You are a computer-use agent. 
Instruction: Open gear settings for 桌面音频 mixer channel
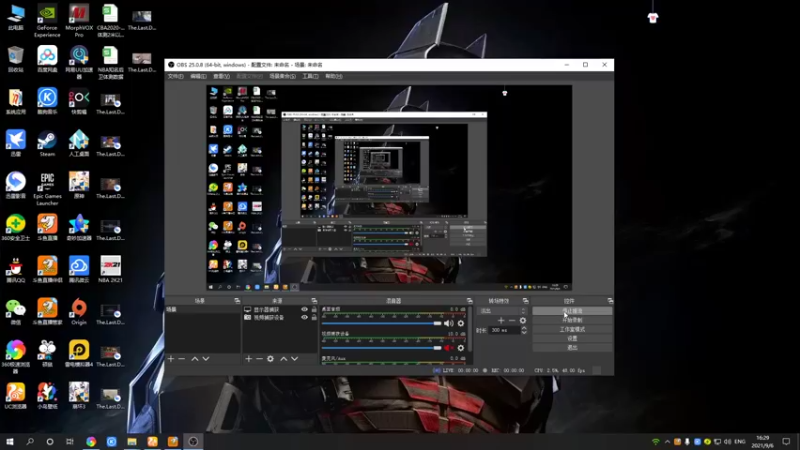[461, 323]
